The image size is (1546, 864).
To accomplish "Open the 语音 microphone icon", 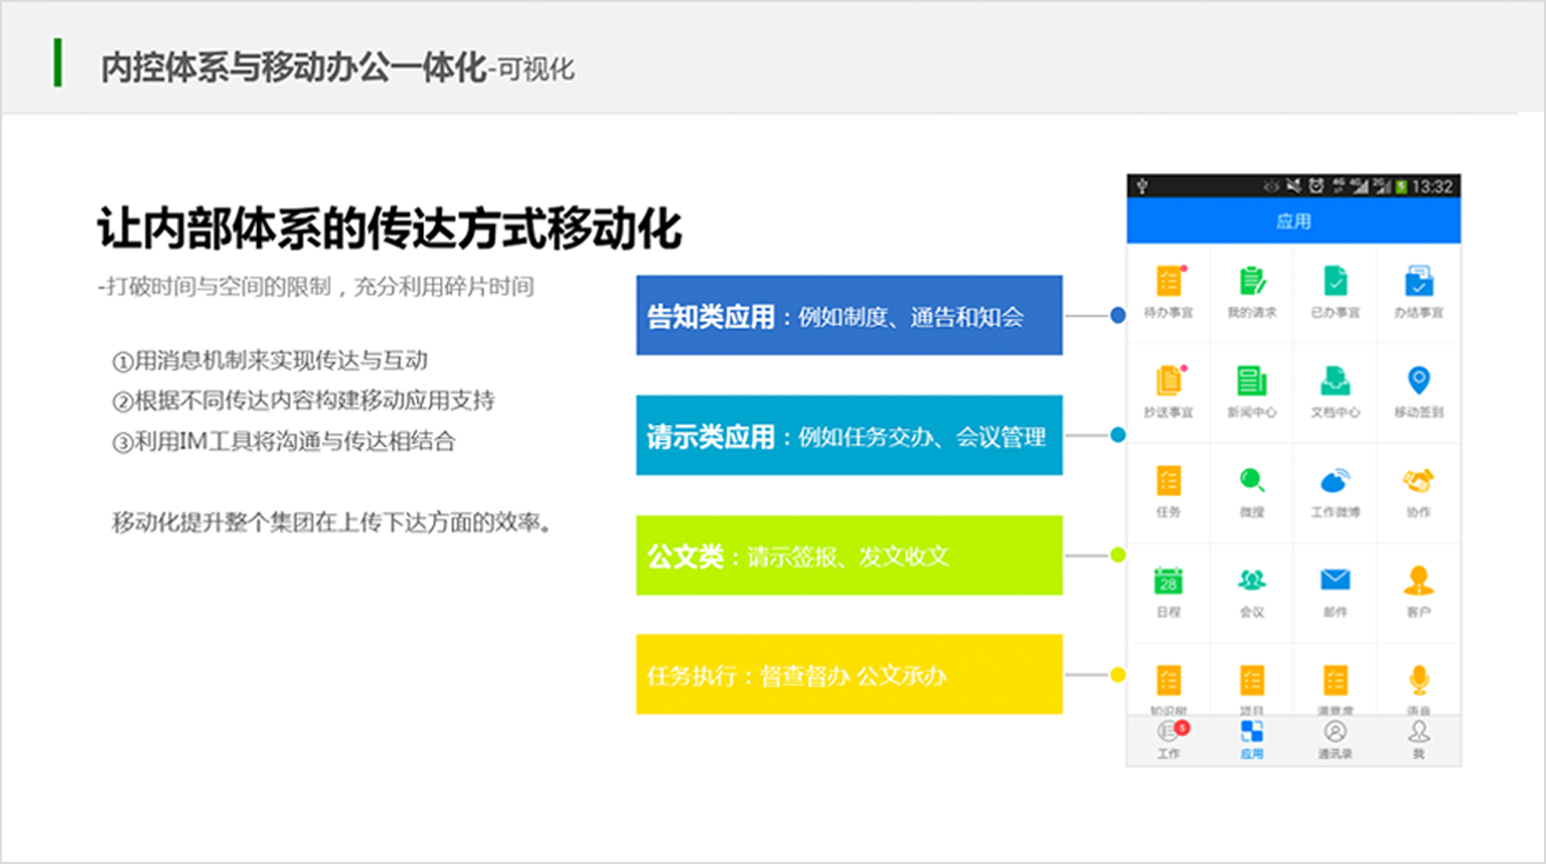I will [x=1418, y=681].
